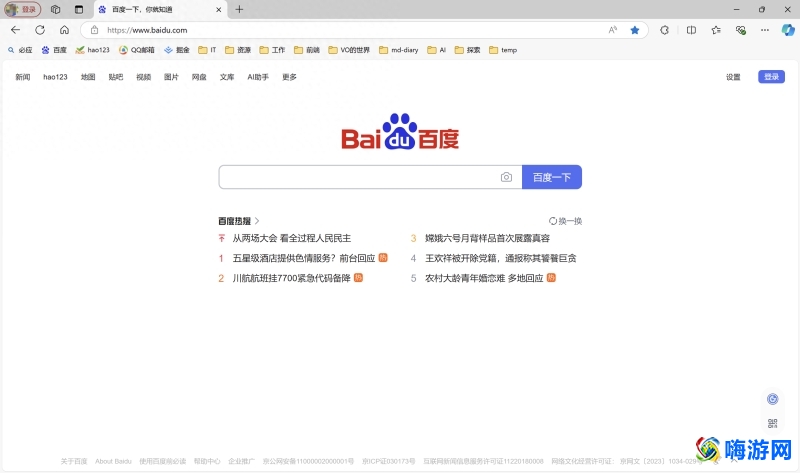Open 必应 bookmark

tap(20, 50)
